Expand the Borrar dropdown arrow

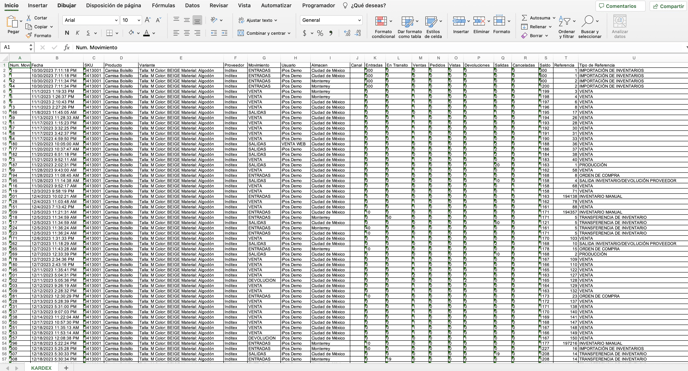546,36
